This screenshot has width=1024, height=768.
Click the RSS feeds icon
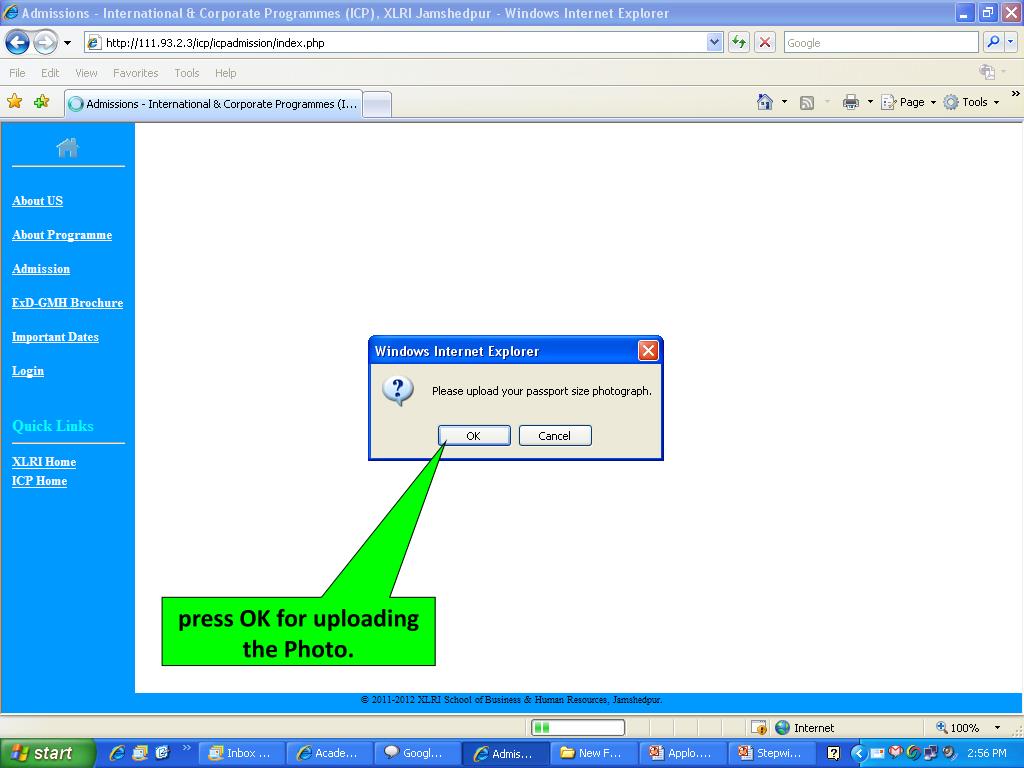(807, 103)
